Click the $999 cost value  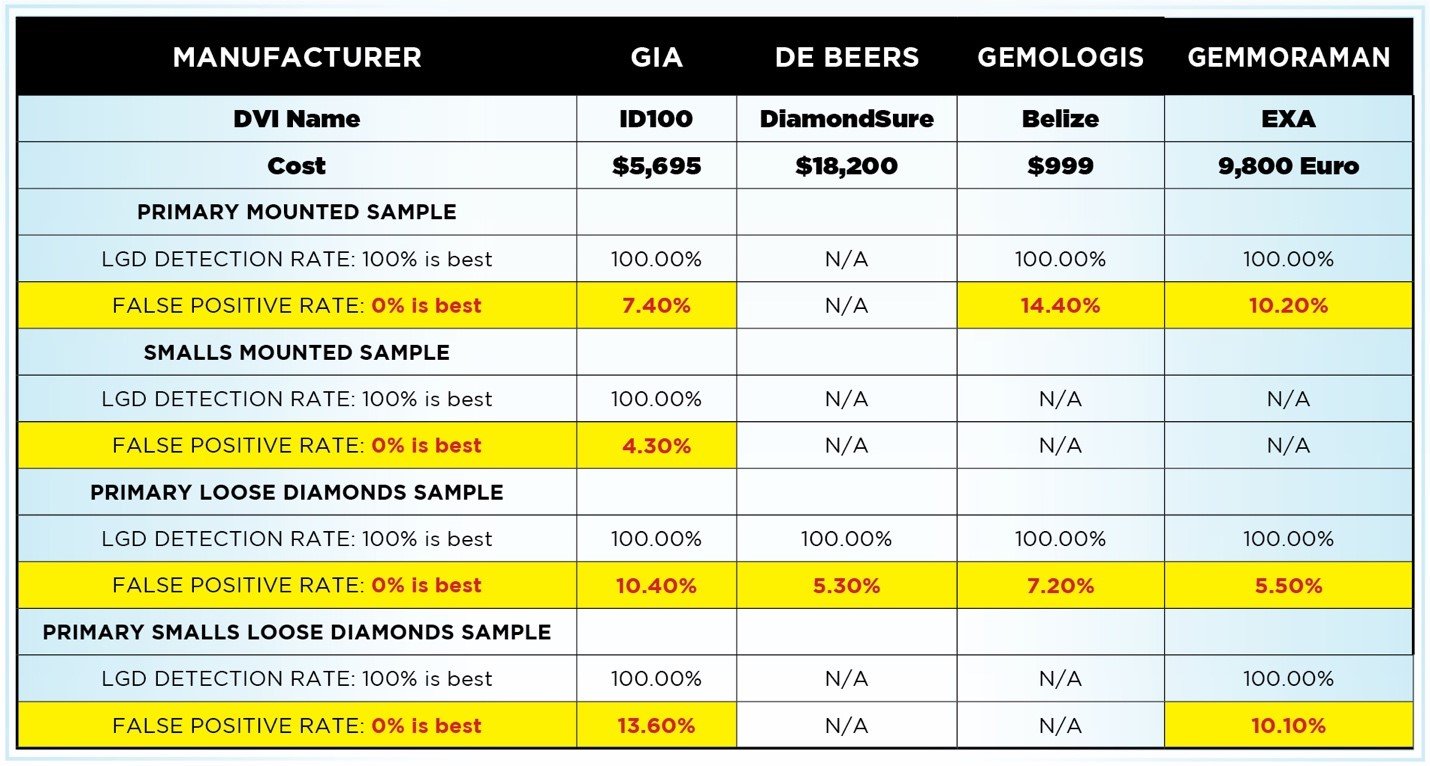(x=1061, y=166)
